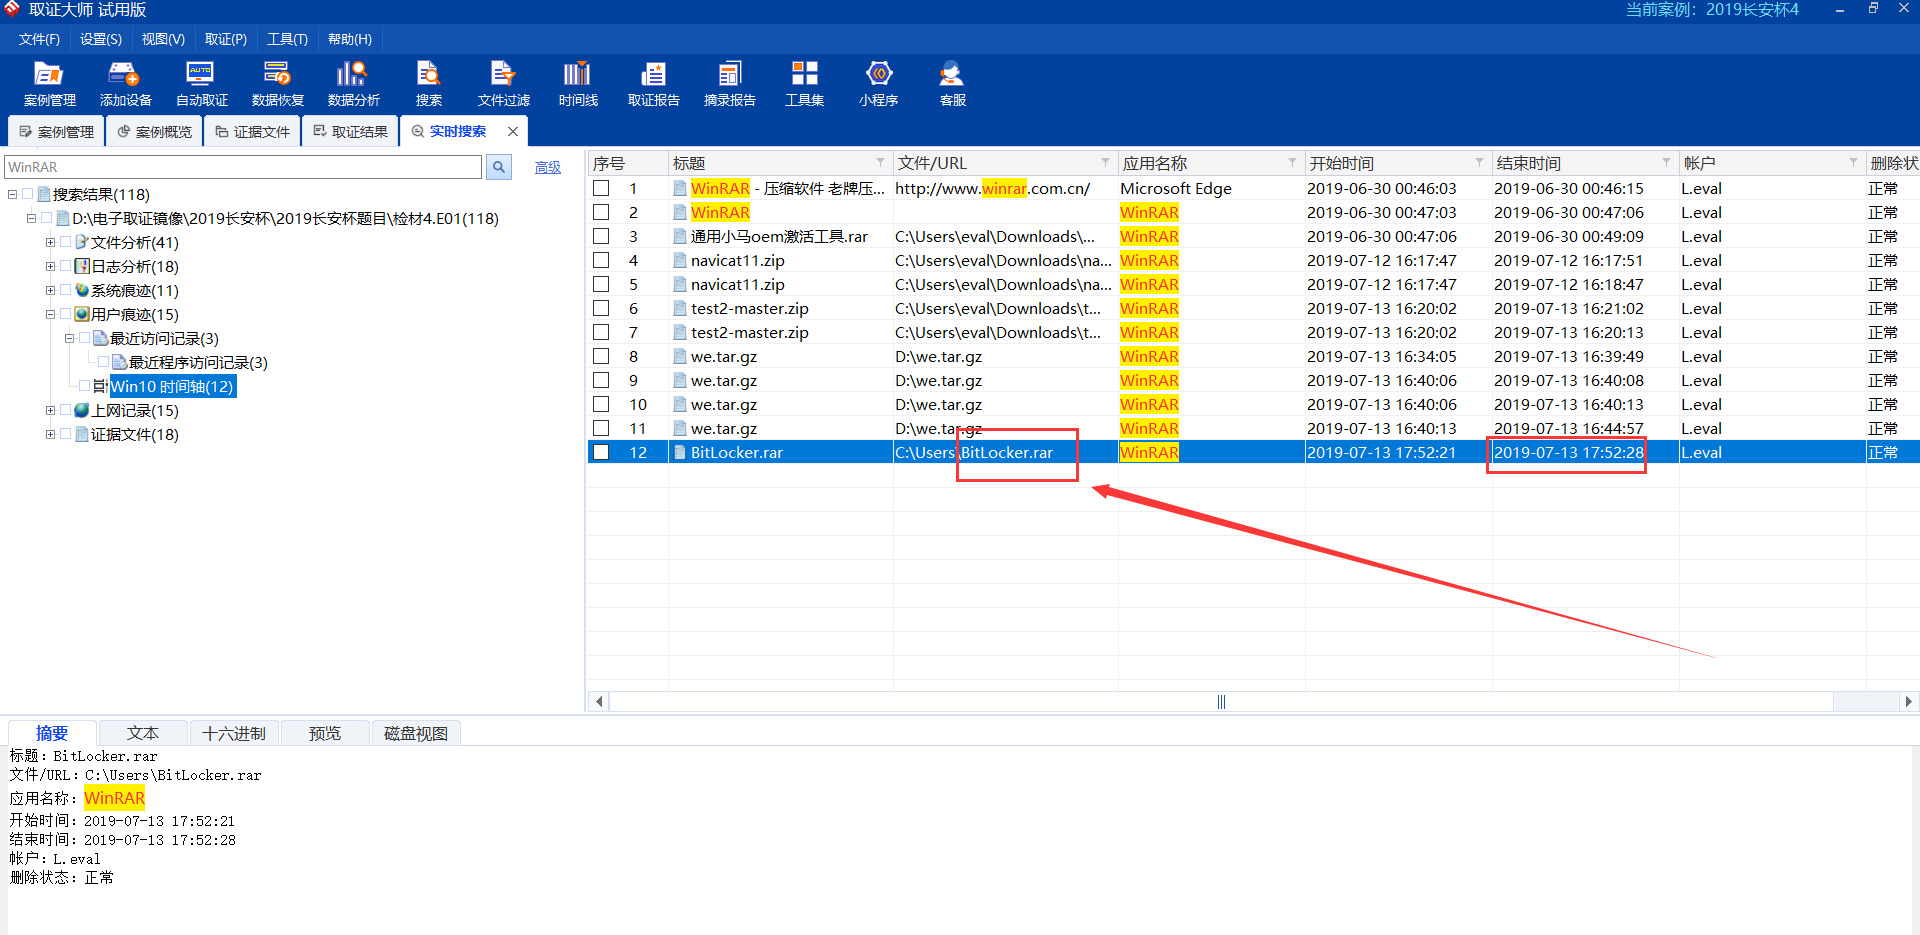Click the 搜索 toolbar icon
Image resolution: width=1920 pixels, height=935 pixels.
(428, 84)
